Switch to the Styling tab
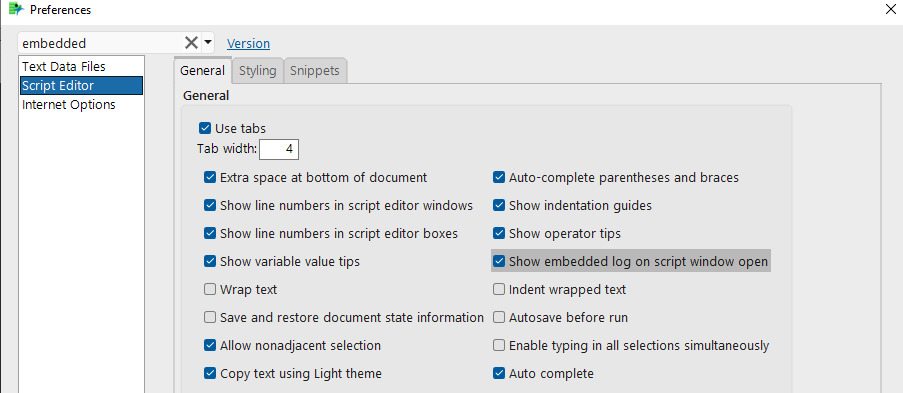The width and height of the screenshot is (903, 393). pyautogui.click(x=257, y=71)
